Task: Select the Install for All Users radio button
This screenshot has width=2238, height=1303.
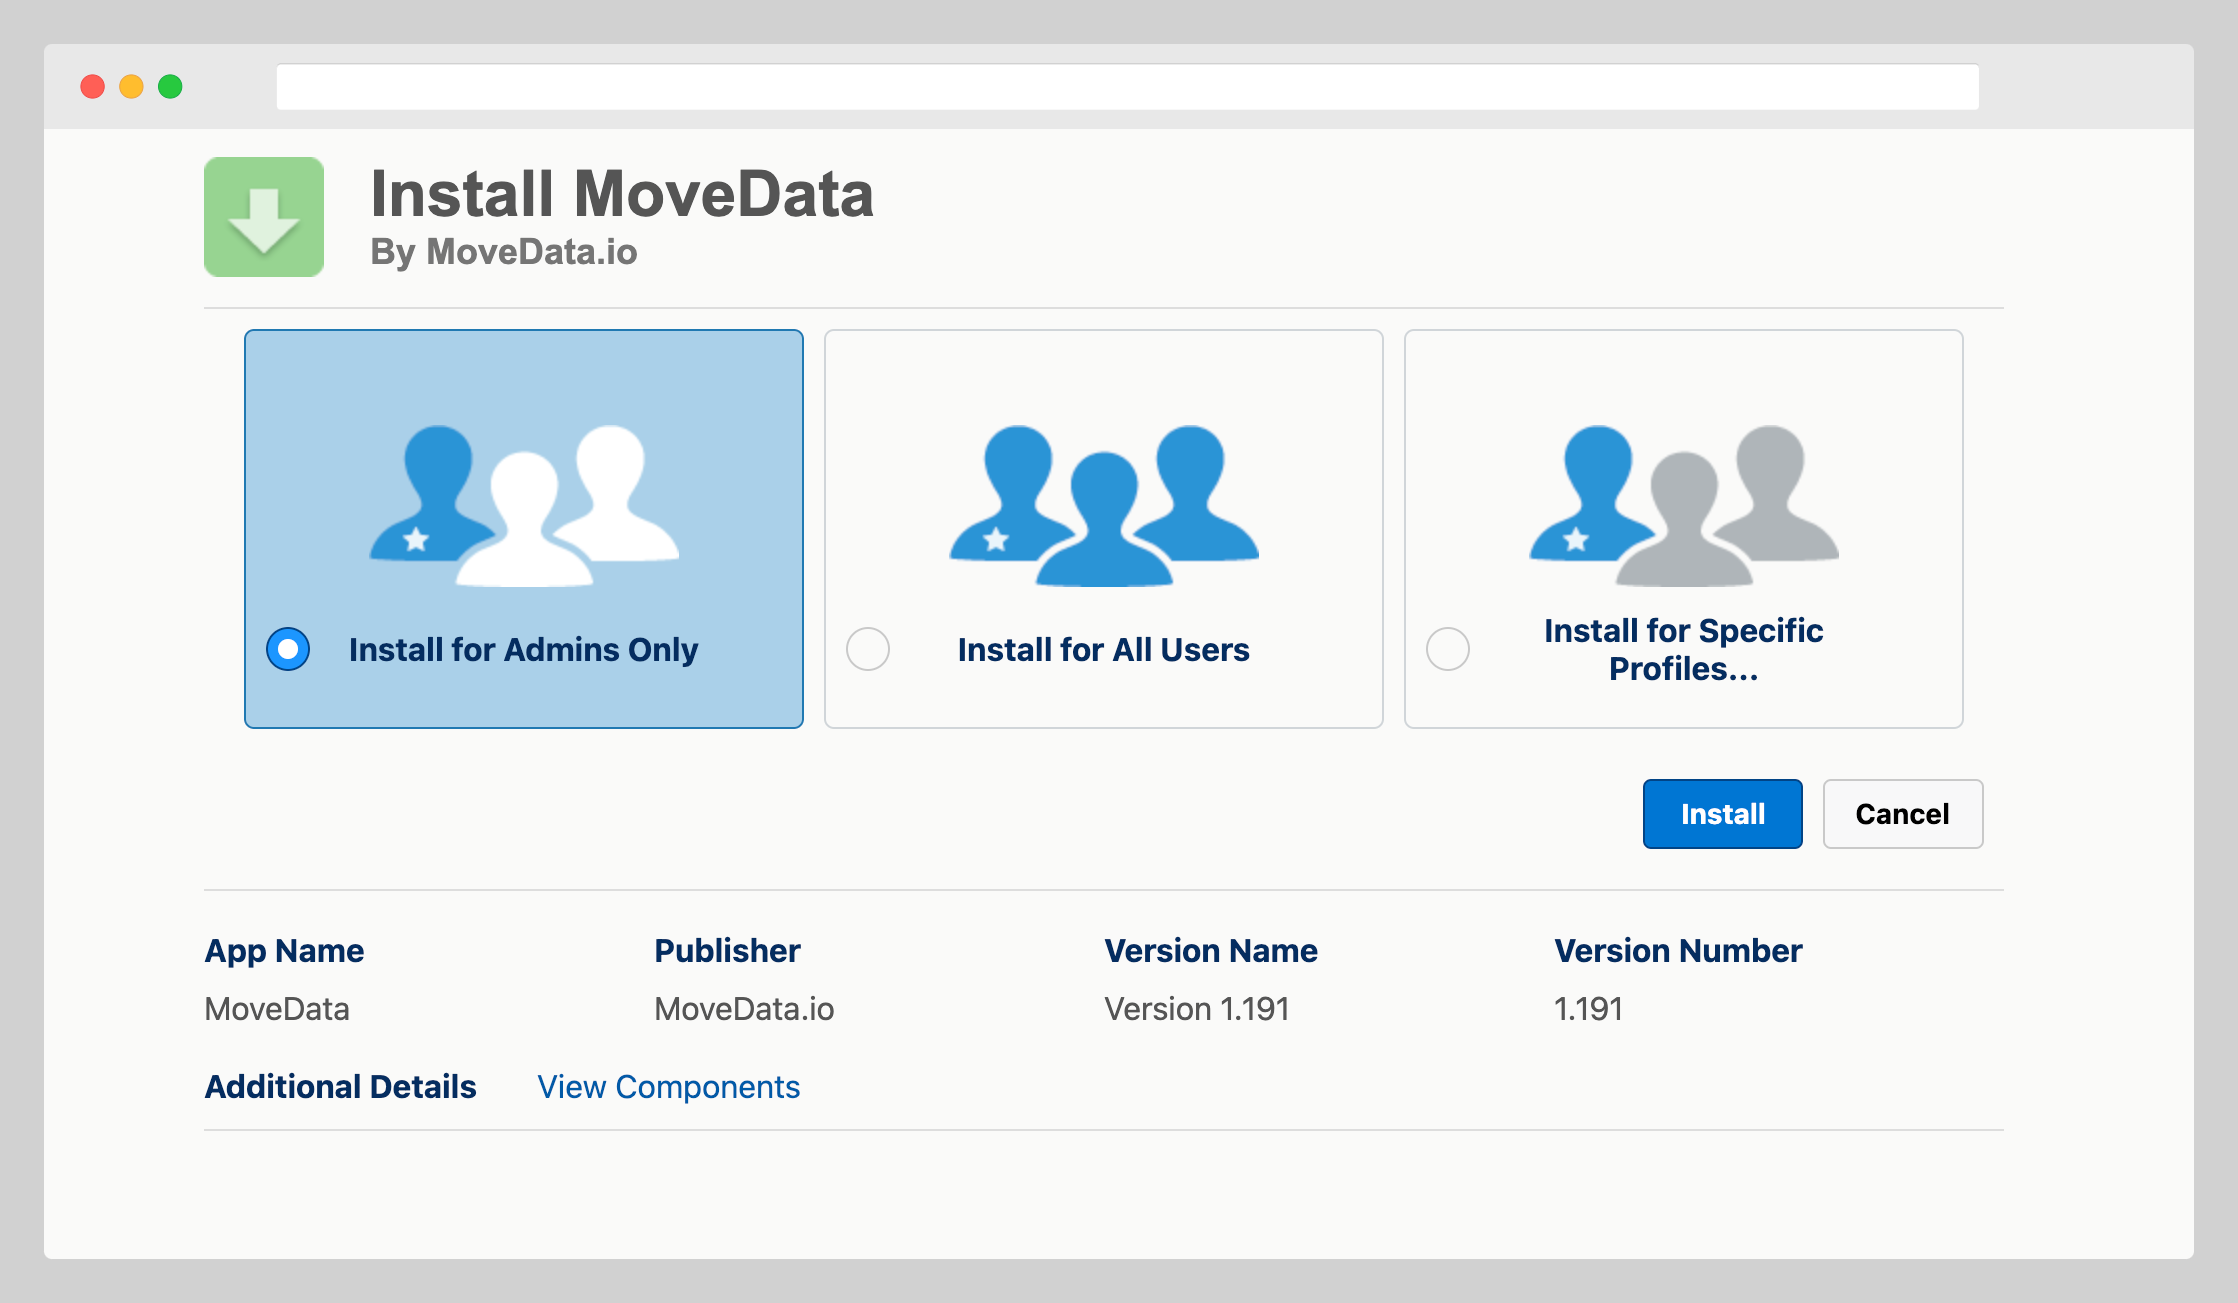Action: tap(868, 649)
